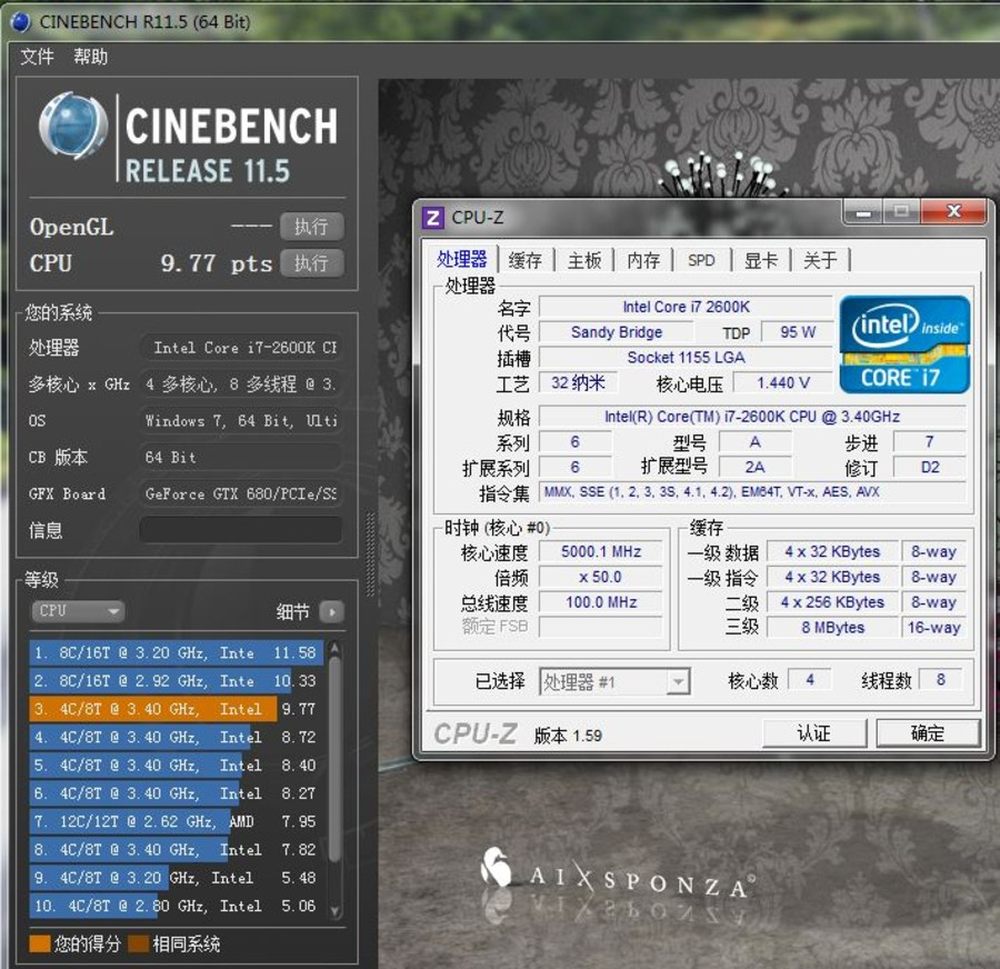The height and width of the screenshot is (969, 1000).
Task: Open the SPD tab
Action: pyautogui.click(x=701, y=260)
